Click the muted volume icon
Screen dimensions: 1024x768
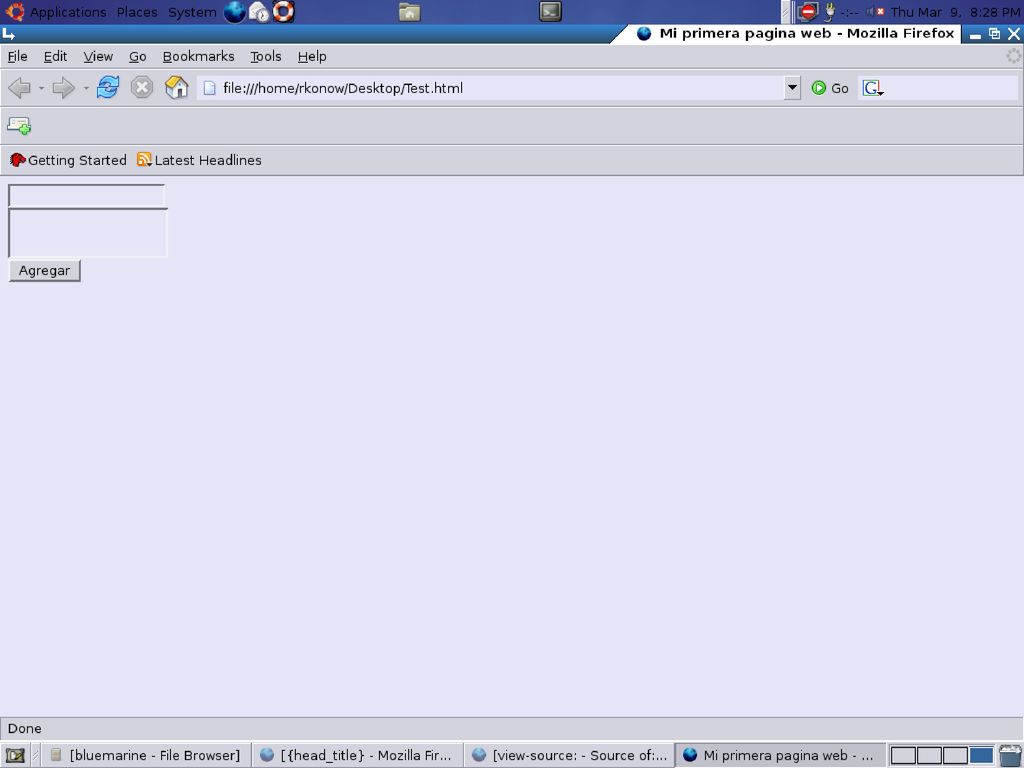875,12
